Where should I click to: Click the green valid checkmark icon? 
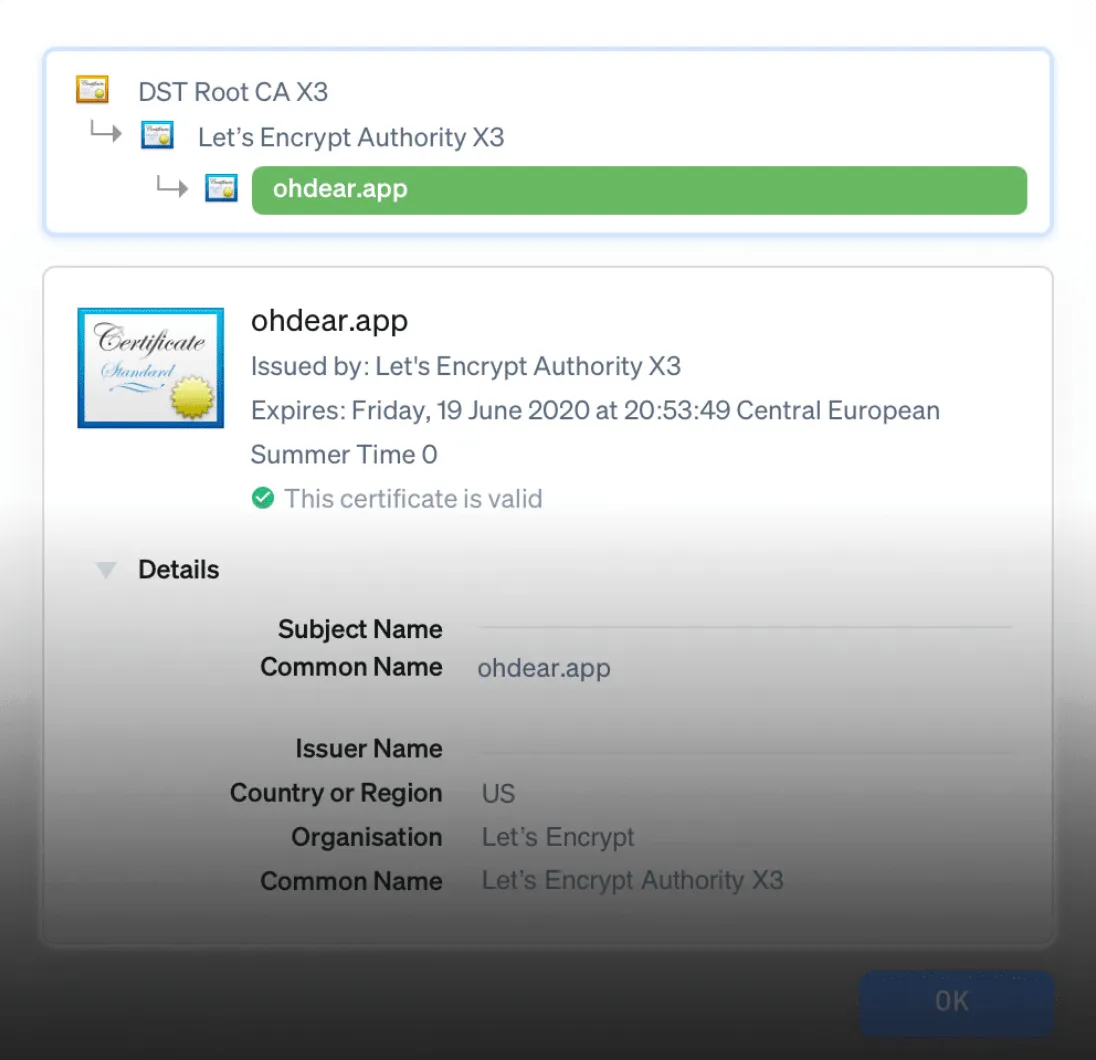tap(263, 498)
